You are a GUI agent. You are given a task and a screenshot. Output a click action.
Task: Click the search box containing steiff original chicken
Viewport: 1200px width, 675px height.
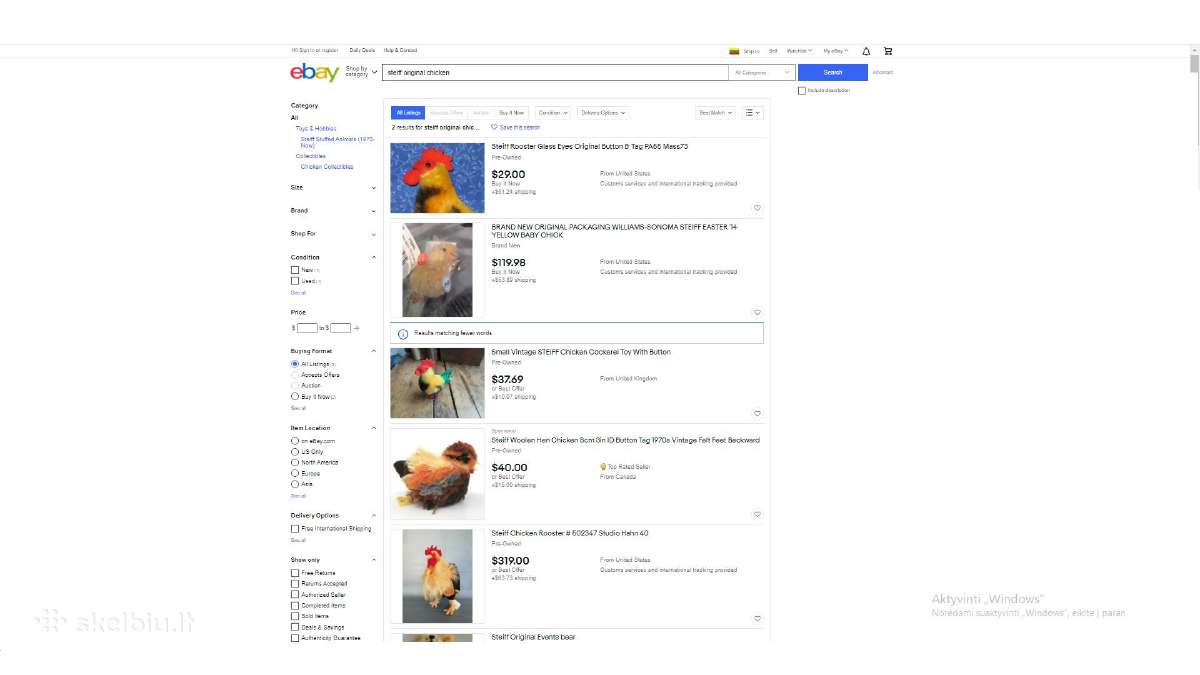(555, 73)
